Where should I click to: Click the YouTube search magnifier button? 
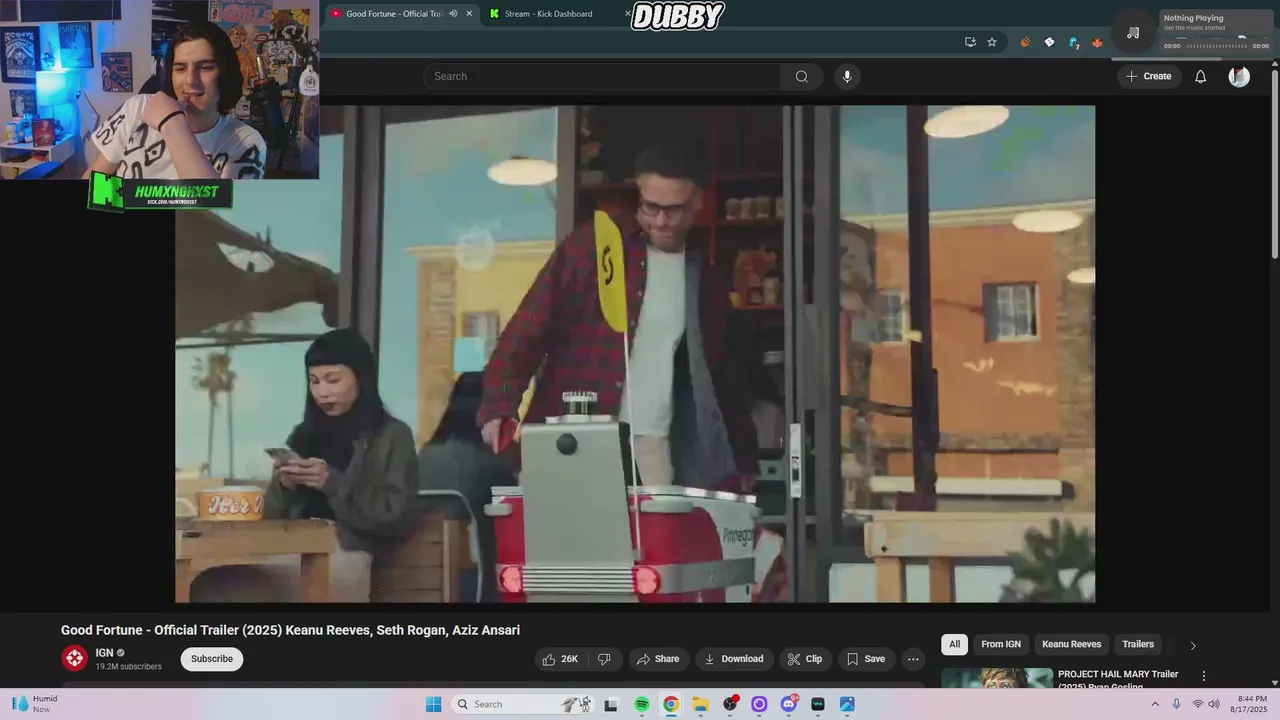tap(802, 76)
